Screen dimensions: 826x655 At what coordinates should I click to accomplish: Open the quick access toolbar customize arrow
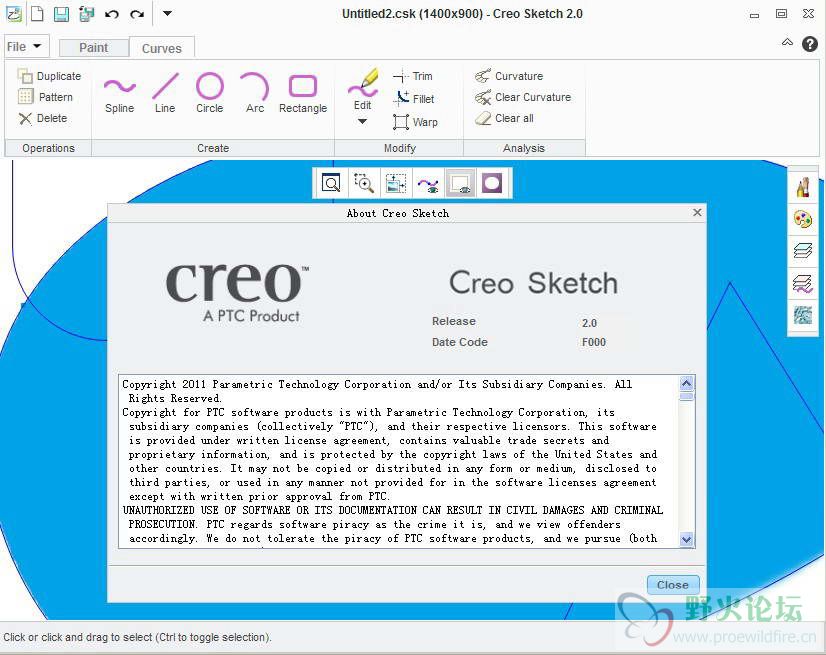coord(167,13)
